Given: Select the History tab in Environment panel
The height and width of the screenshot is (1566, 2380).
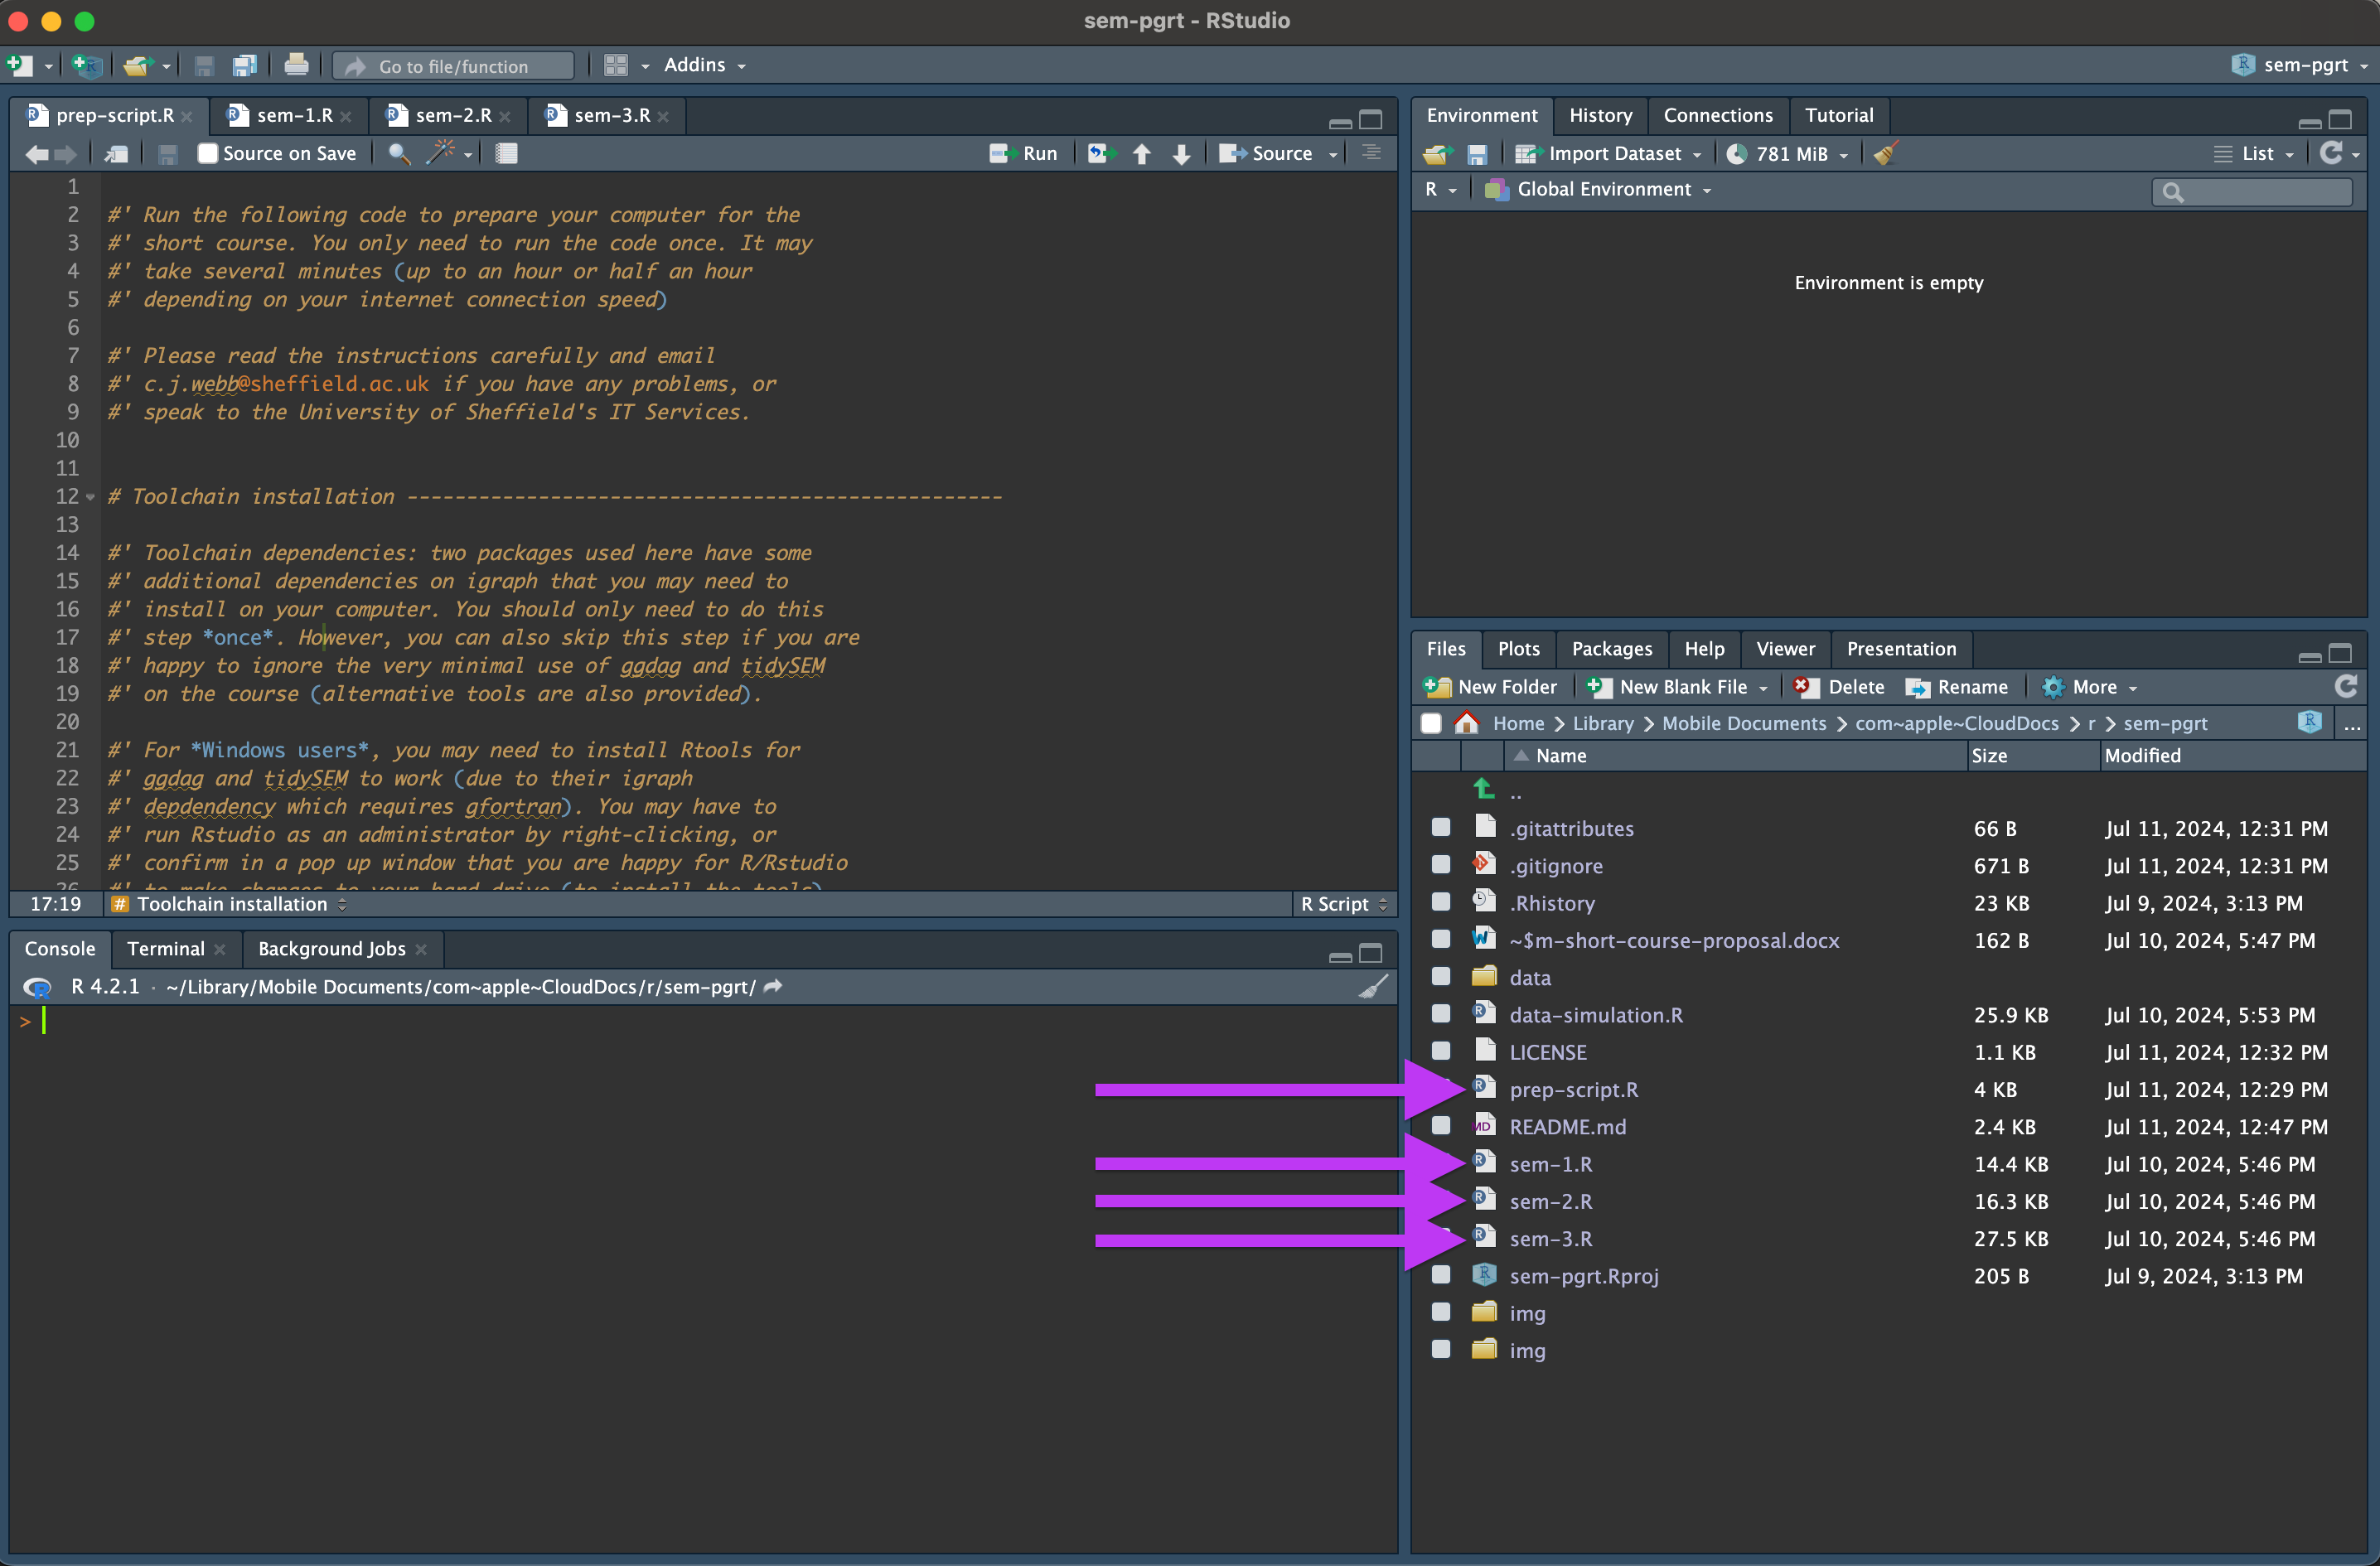Looking at the screenshot, I should 1599,114.
